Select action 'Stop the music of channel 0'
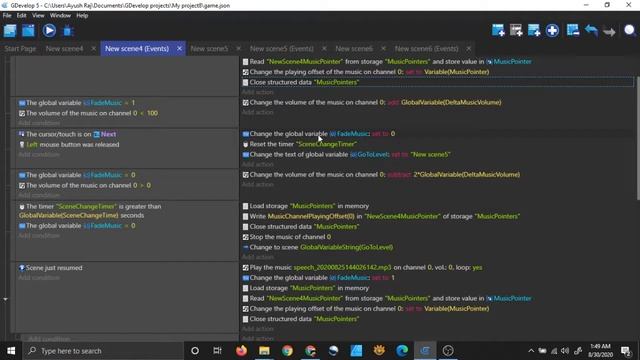 [x=287, y=237]
